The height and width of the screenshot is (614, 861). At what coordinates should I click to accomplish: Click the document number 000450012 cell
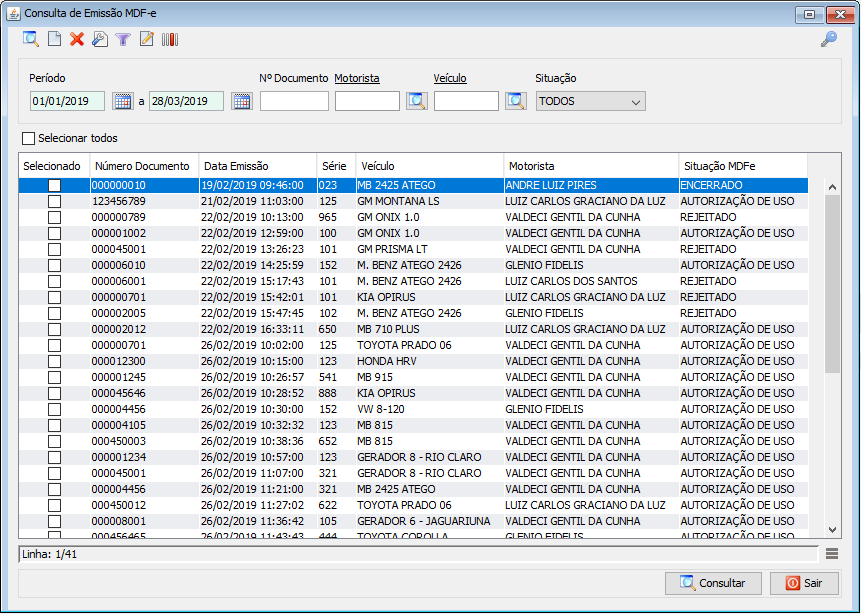[x=144, y=505]
